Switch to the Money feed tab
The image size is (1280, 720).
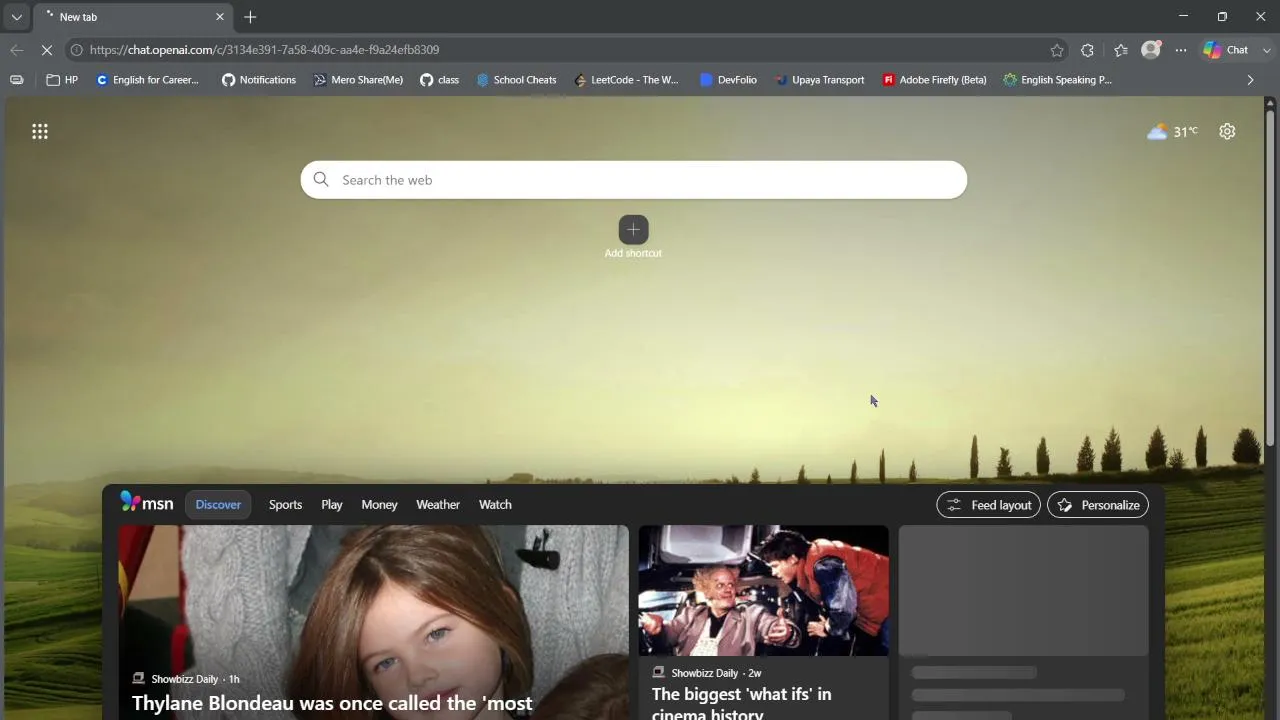click(379, 505)
